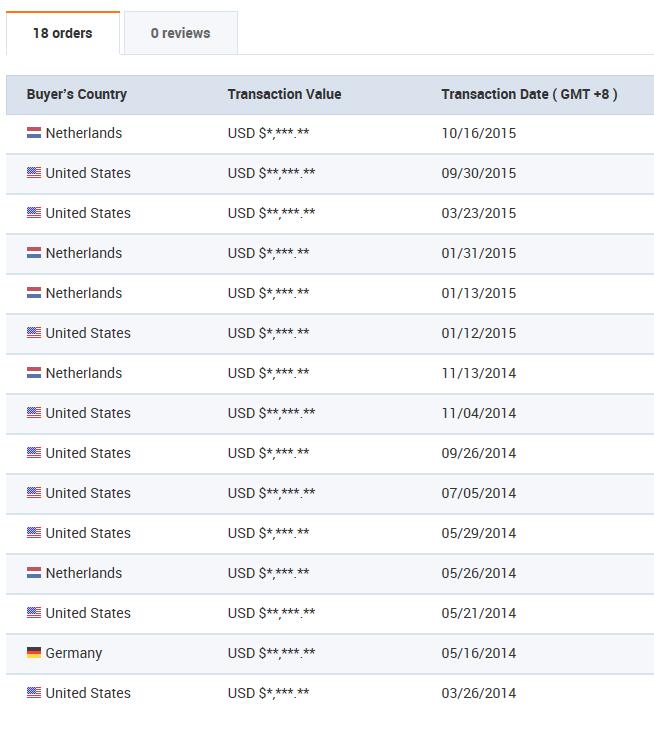This screenshot has width=654, height=731.
Task: Click the Netherlands label dated 01/13/2015
Action: [84, 293]
